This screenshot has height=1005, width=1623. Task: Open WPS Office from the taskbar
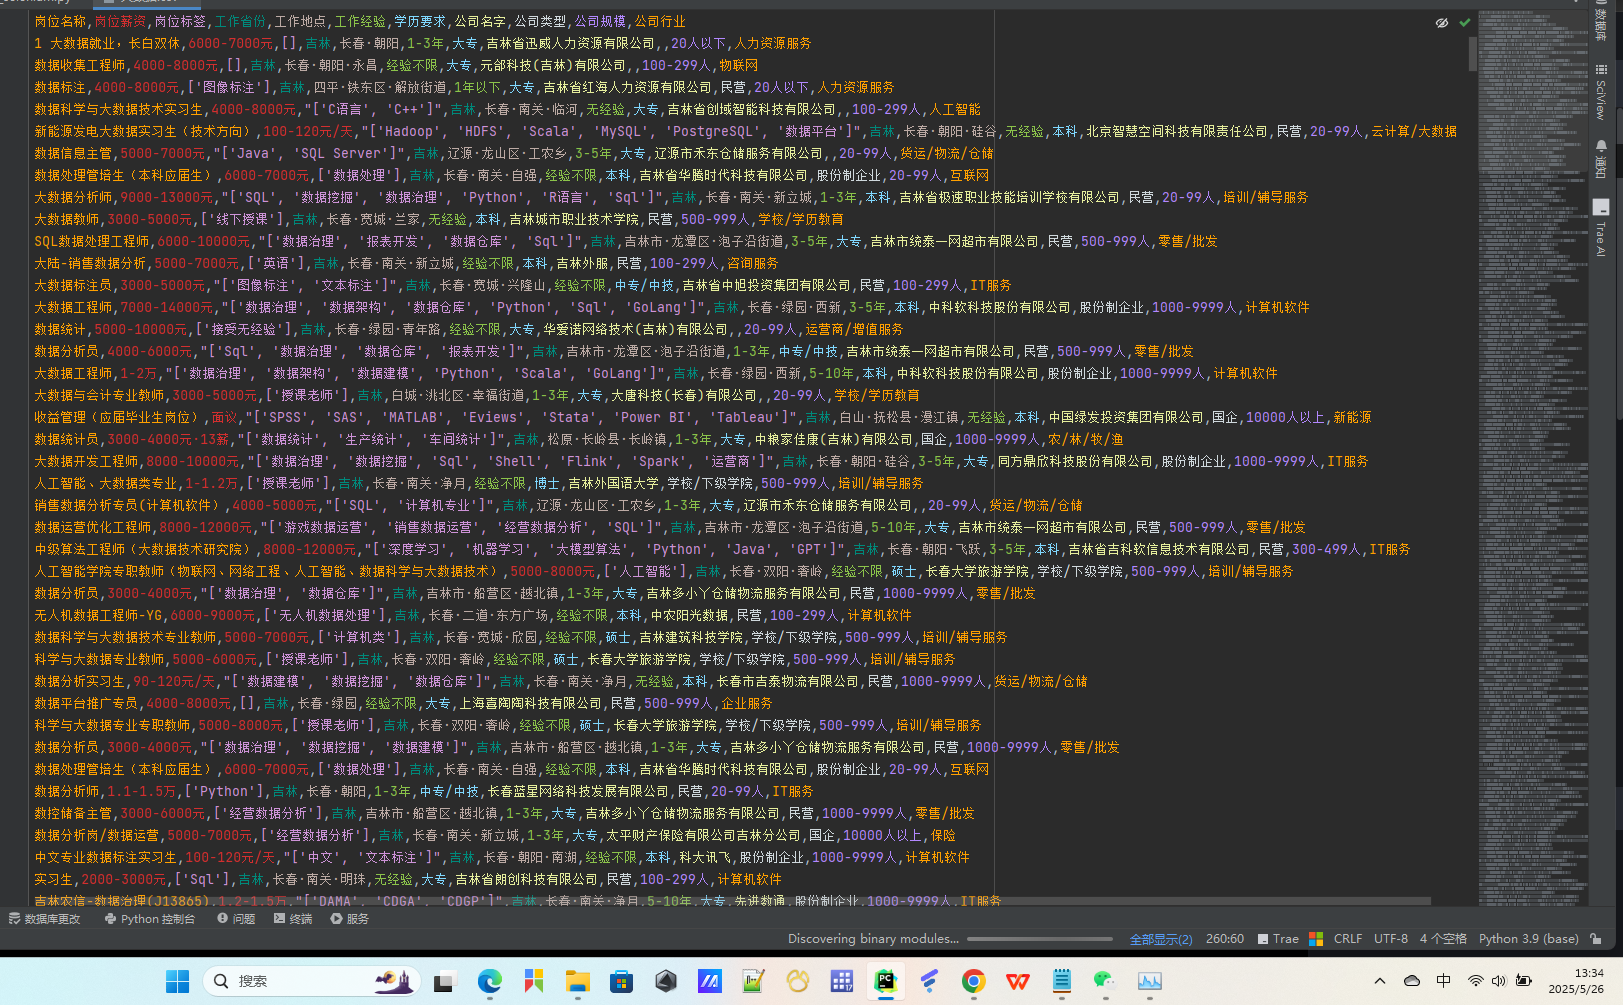point(1018,982)
